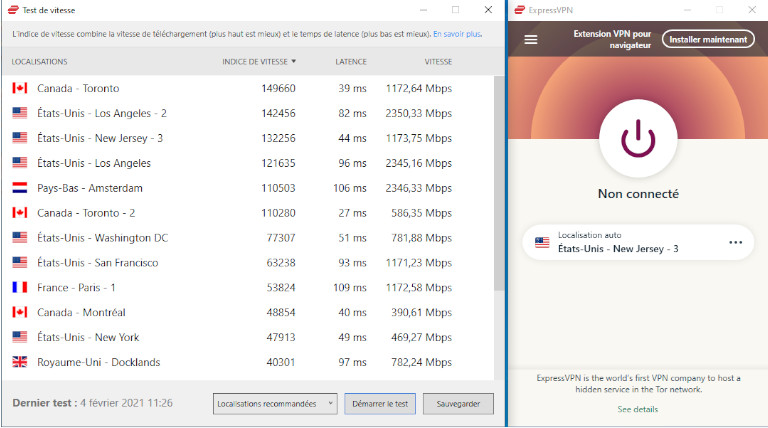768x428 pixels.
Task: Click the power button to connect VPN
Action: [638, 139]
